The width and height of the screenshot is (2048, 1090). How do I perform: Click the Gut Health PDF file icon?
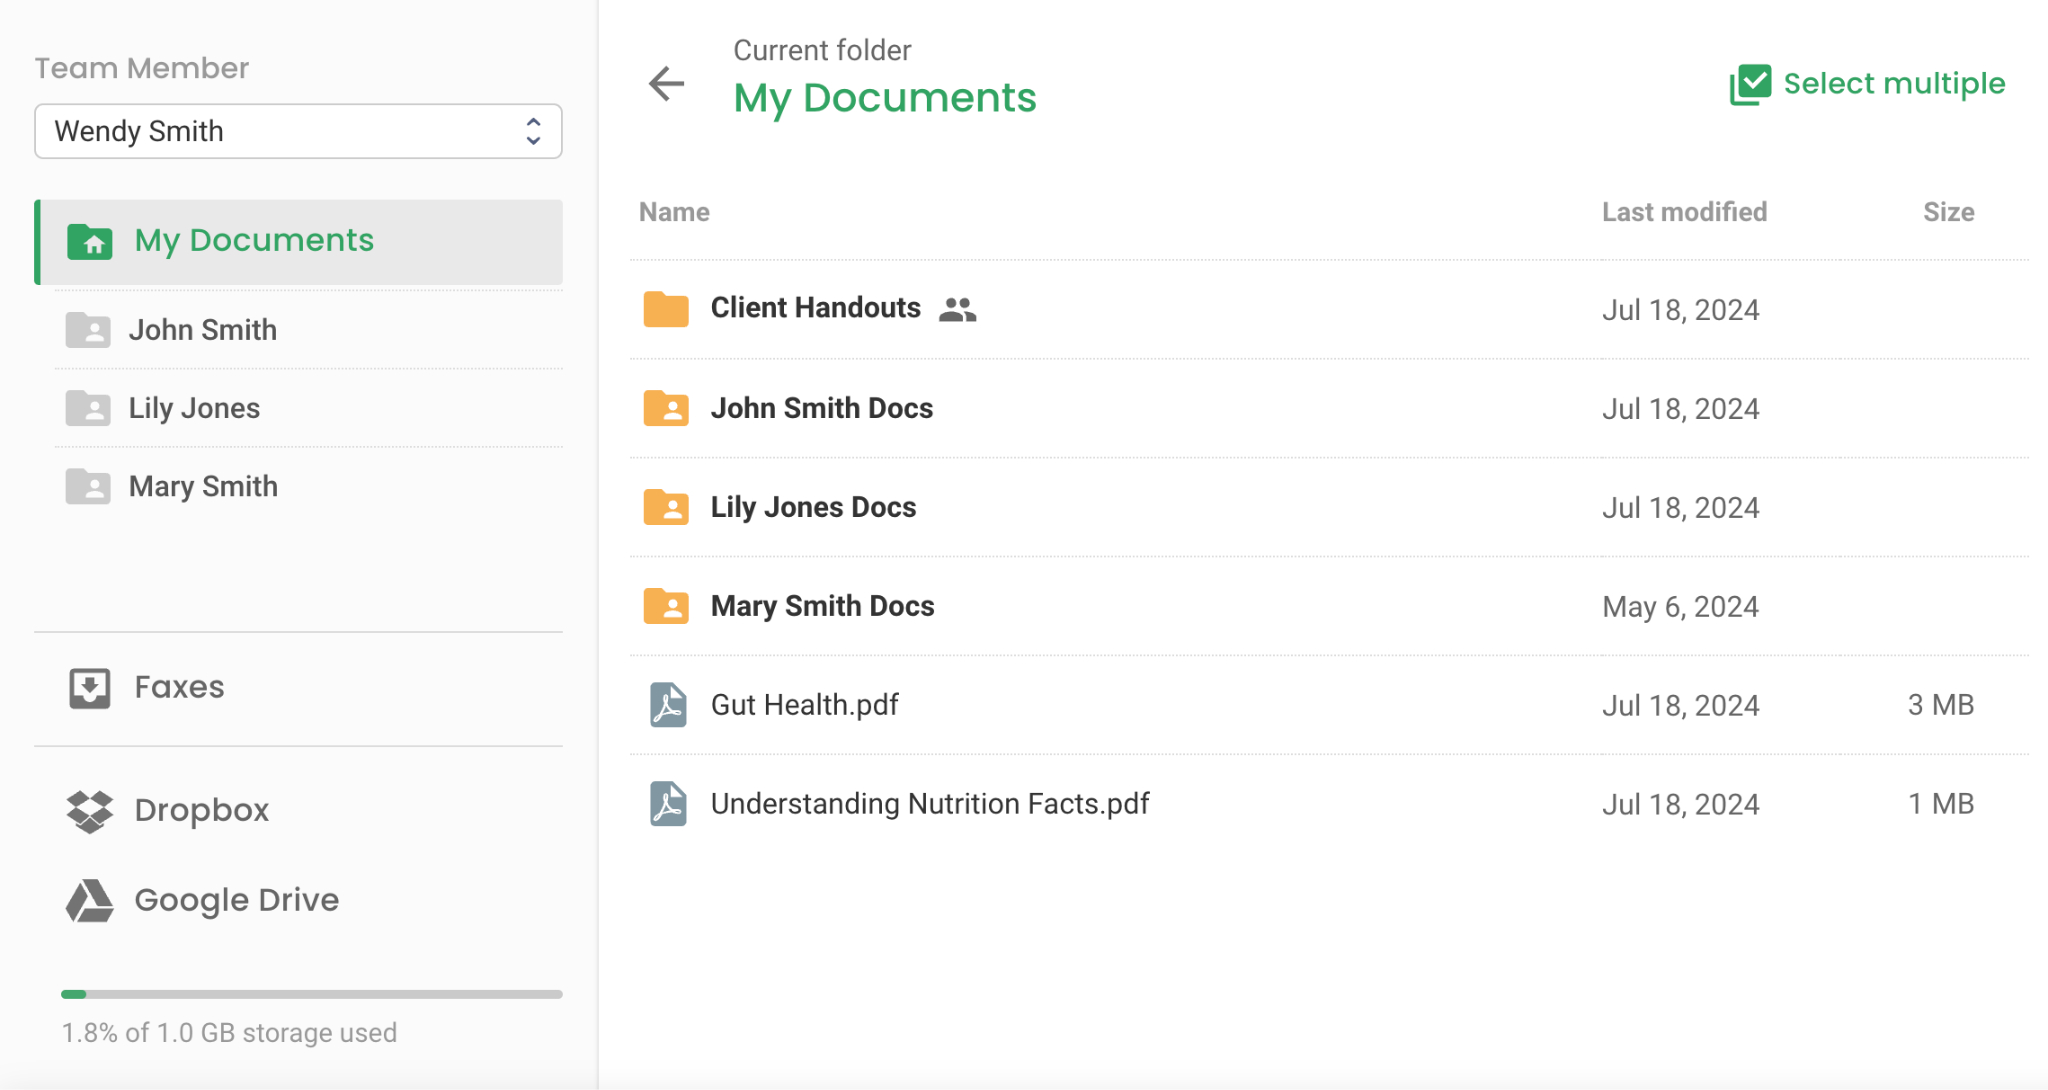pyautogui.click(x=667, y=705)
